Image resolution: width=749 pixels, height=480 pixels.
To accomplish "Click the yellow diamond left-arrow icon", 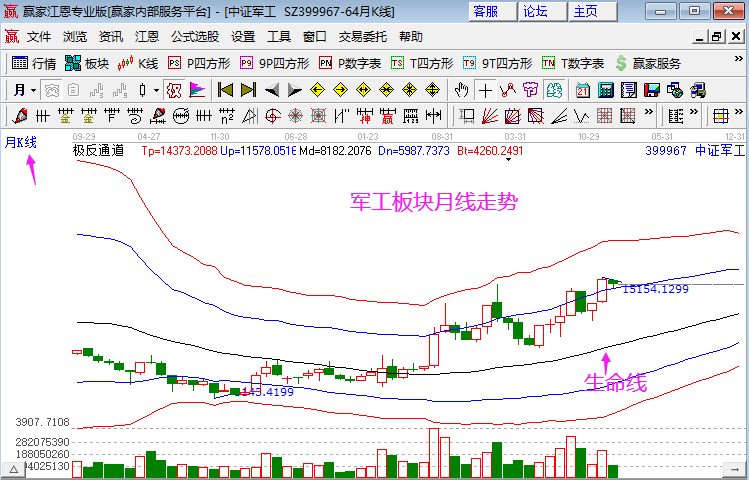I will click(x=317, y=90).
